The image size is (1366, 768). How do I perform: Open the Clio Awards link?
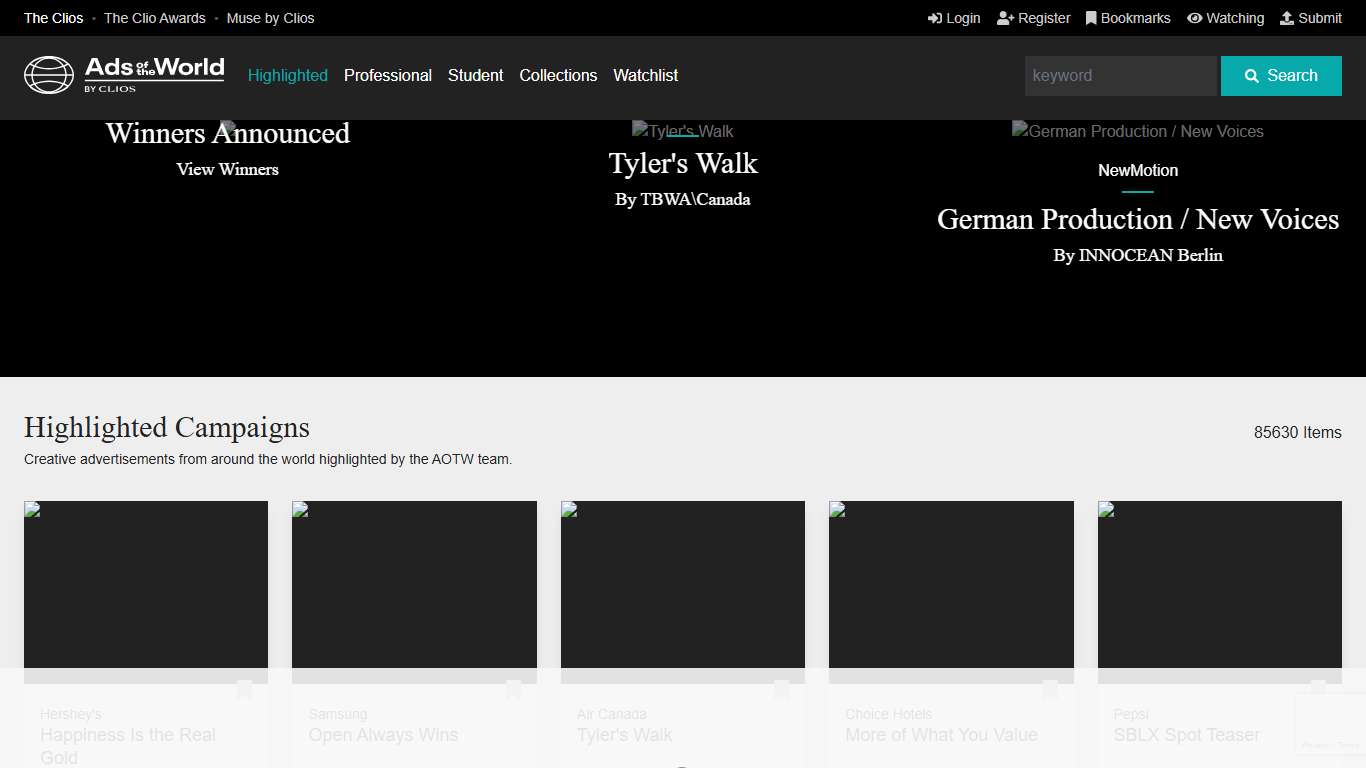click(154, 18)
